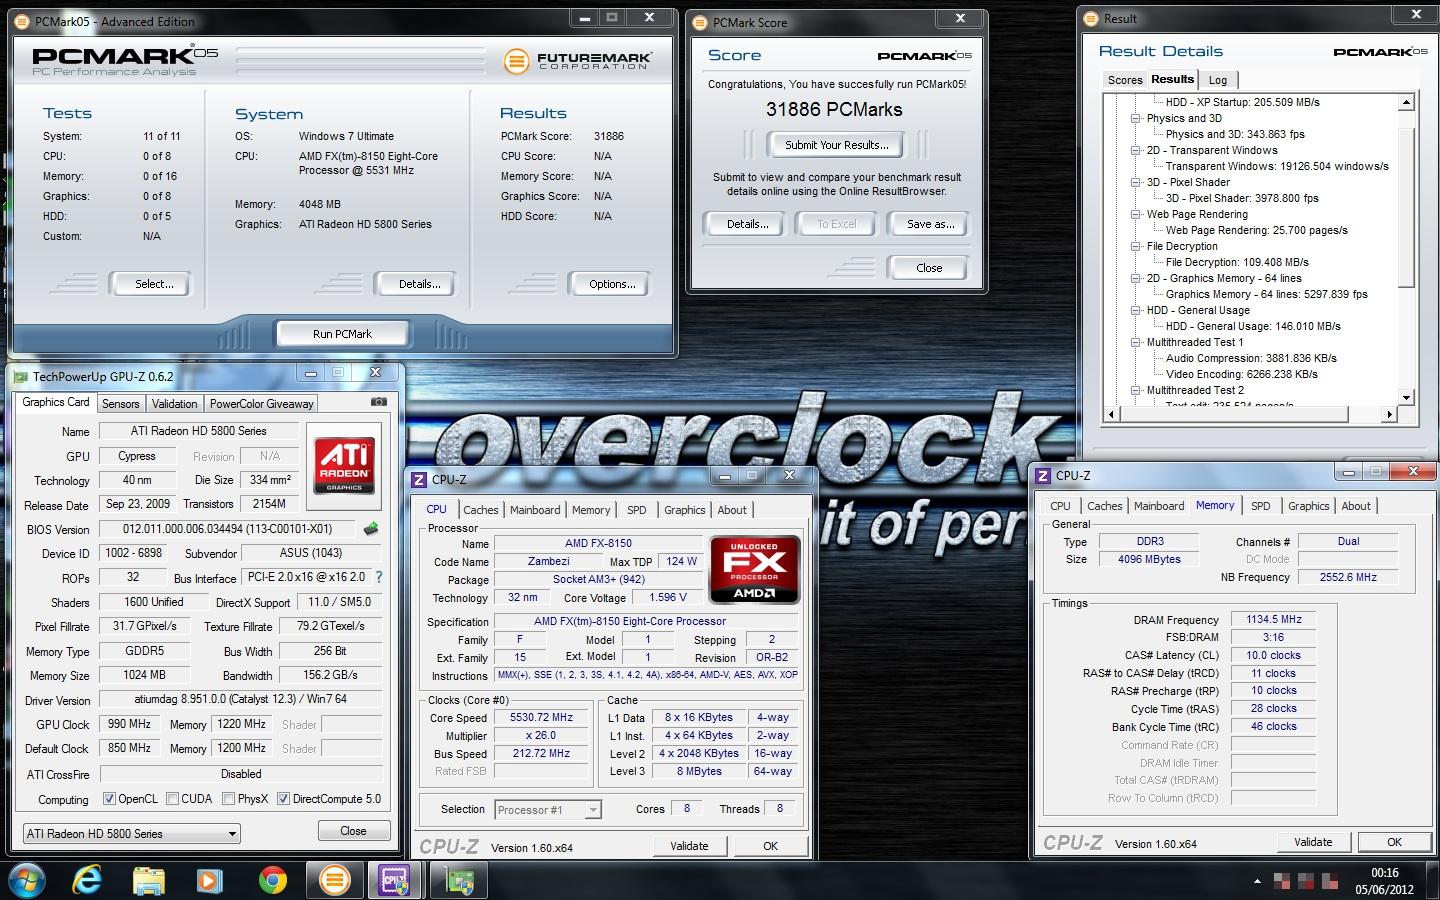The width and height of the screenshot is (1440, 900).
Task: Toggle the CUDA checkbox in GPU-Z
Action: (173, 798)
